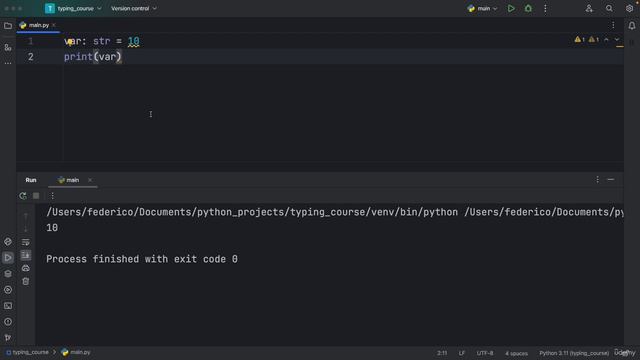640x360 pixels.
Task: Run the main configuration with green play button
Action: (511, 8)
